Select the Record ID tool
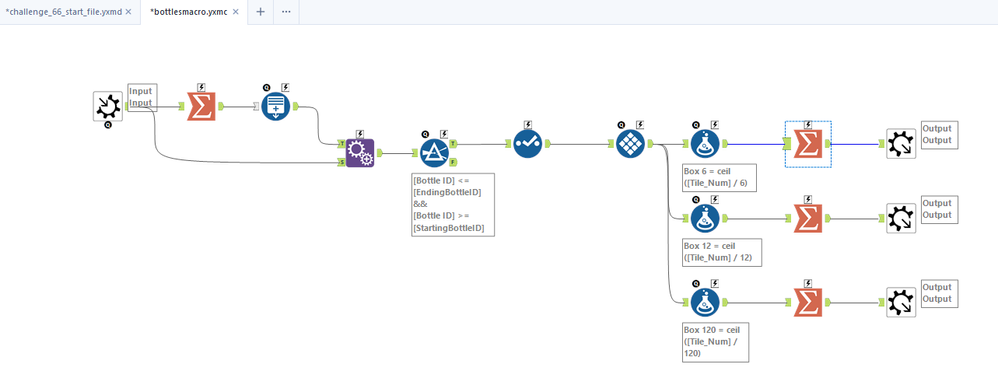Screen dimensions: 998x378 pyautogui.click(x=276, y=106)
